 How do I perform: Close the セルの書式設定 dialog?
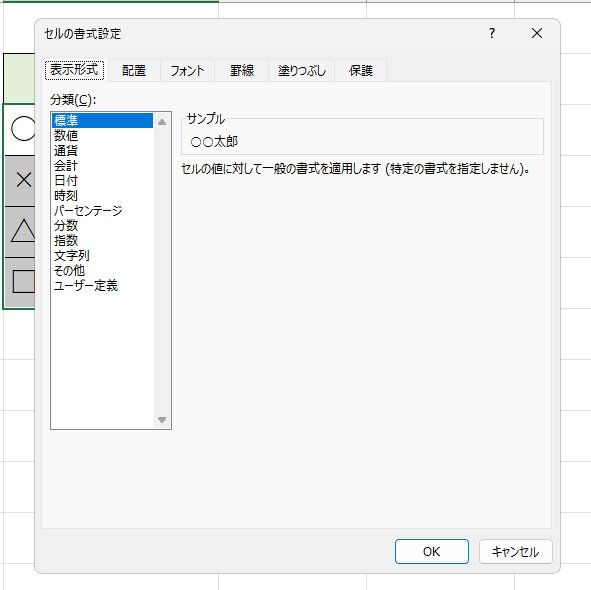[537, 33]
